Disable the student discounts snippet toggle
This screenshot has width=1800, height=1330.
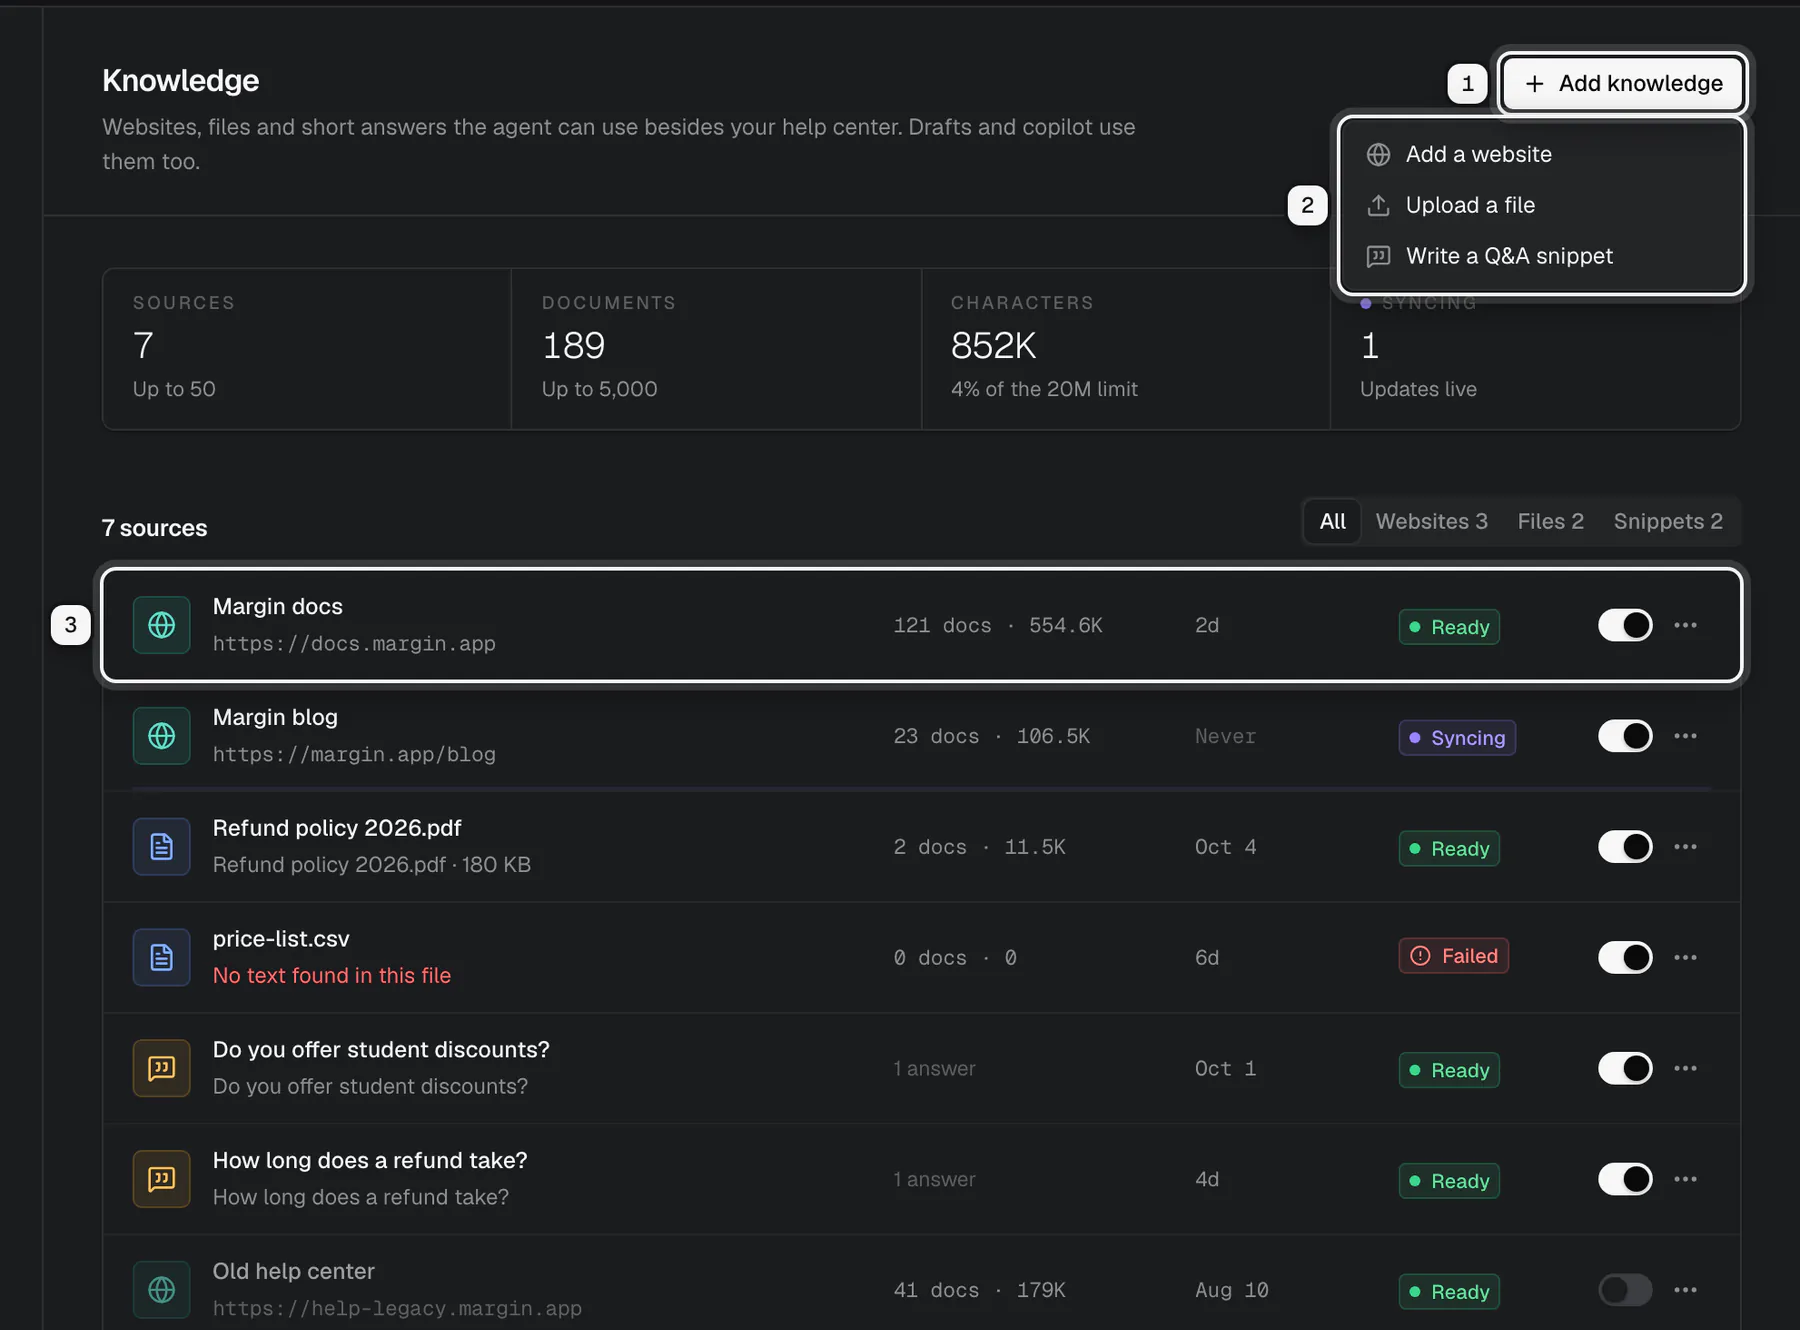tap(1625, 1068)
